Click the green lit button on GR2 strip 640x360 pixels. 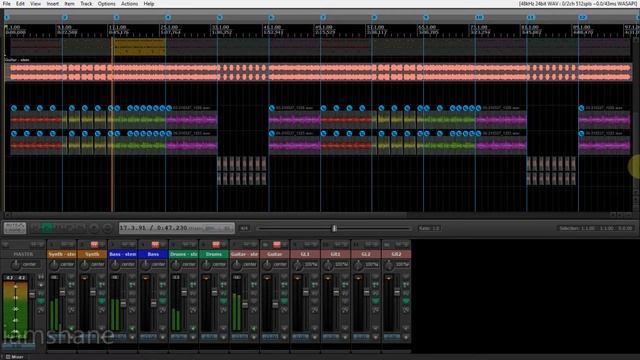(406, 301)
